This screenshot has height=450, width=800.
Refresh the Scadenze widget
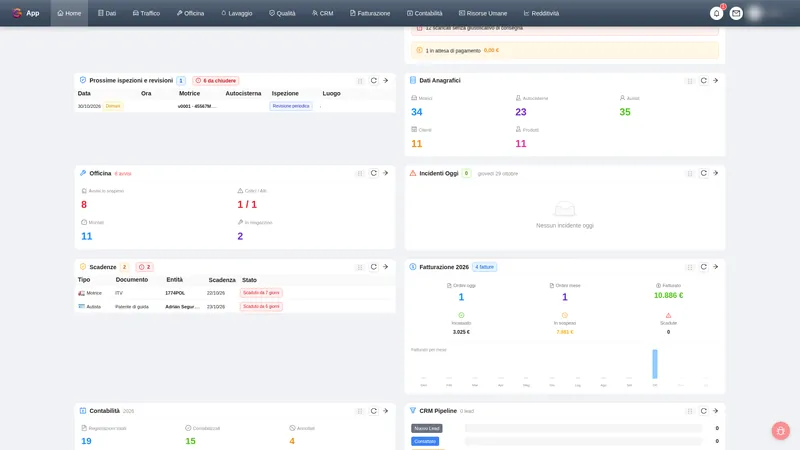click(x=373, y=267)
